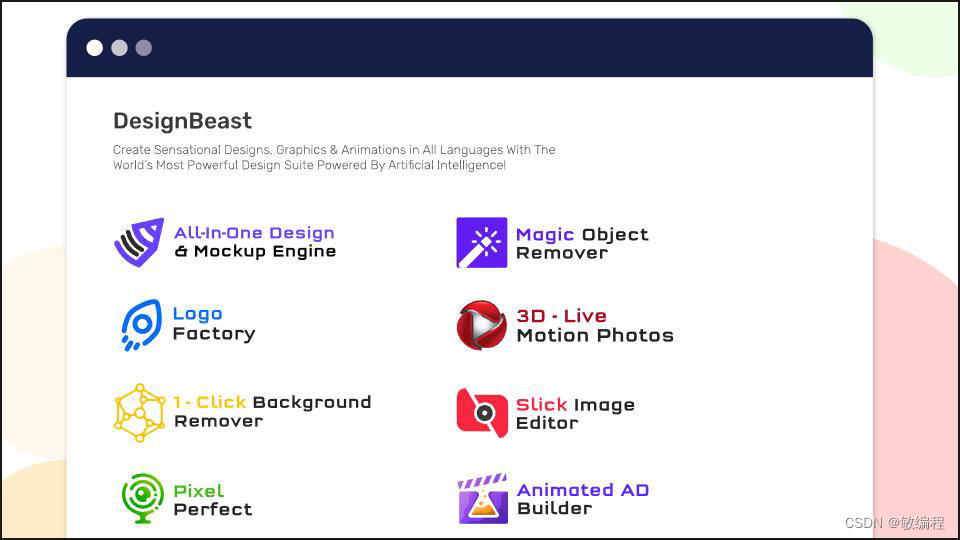Viewport: 960px width, 540px height.
Task: Click the Animated AD Builder clapperboard icon
Action: (x=483, y=498)
